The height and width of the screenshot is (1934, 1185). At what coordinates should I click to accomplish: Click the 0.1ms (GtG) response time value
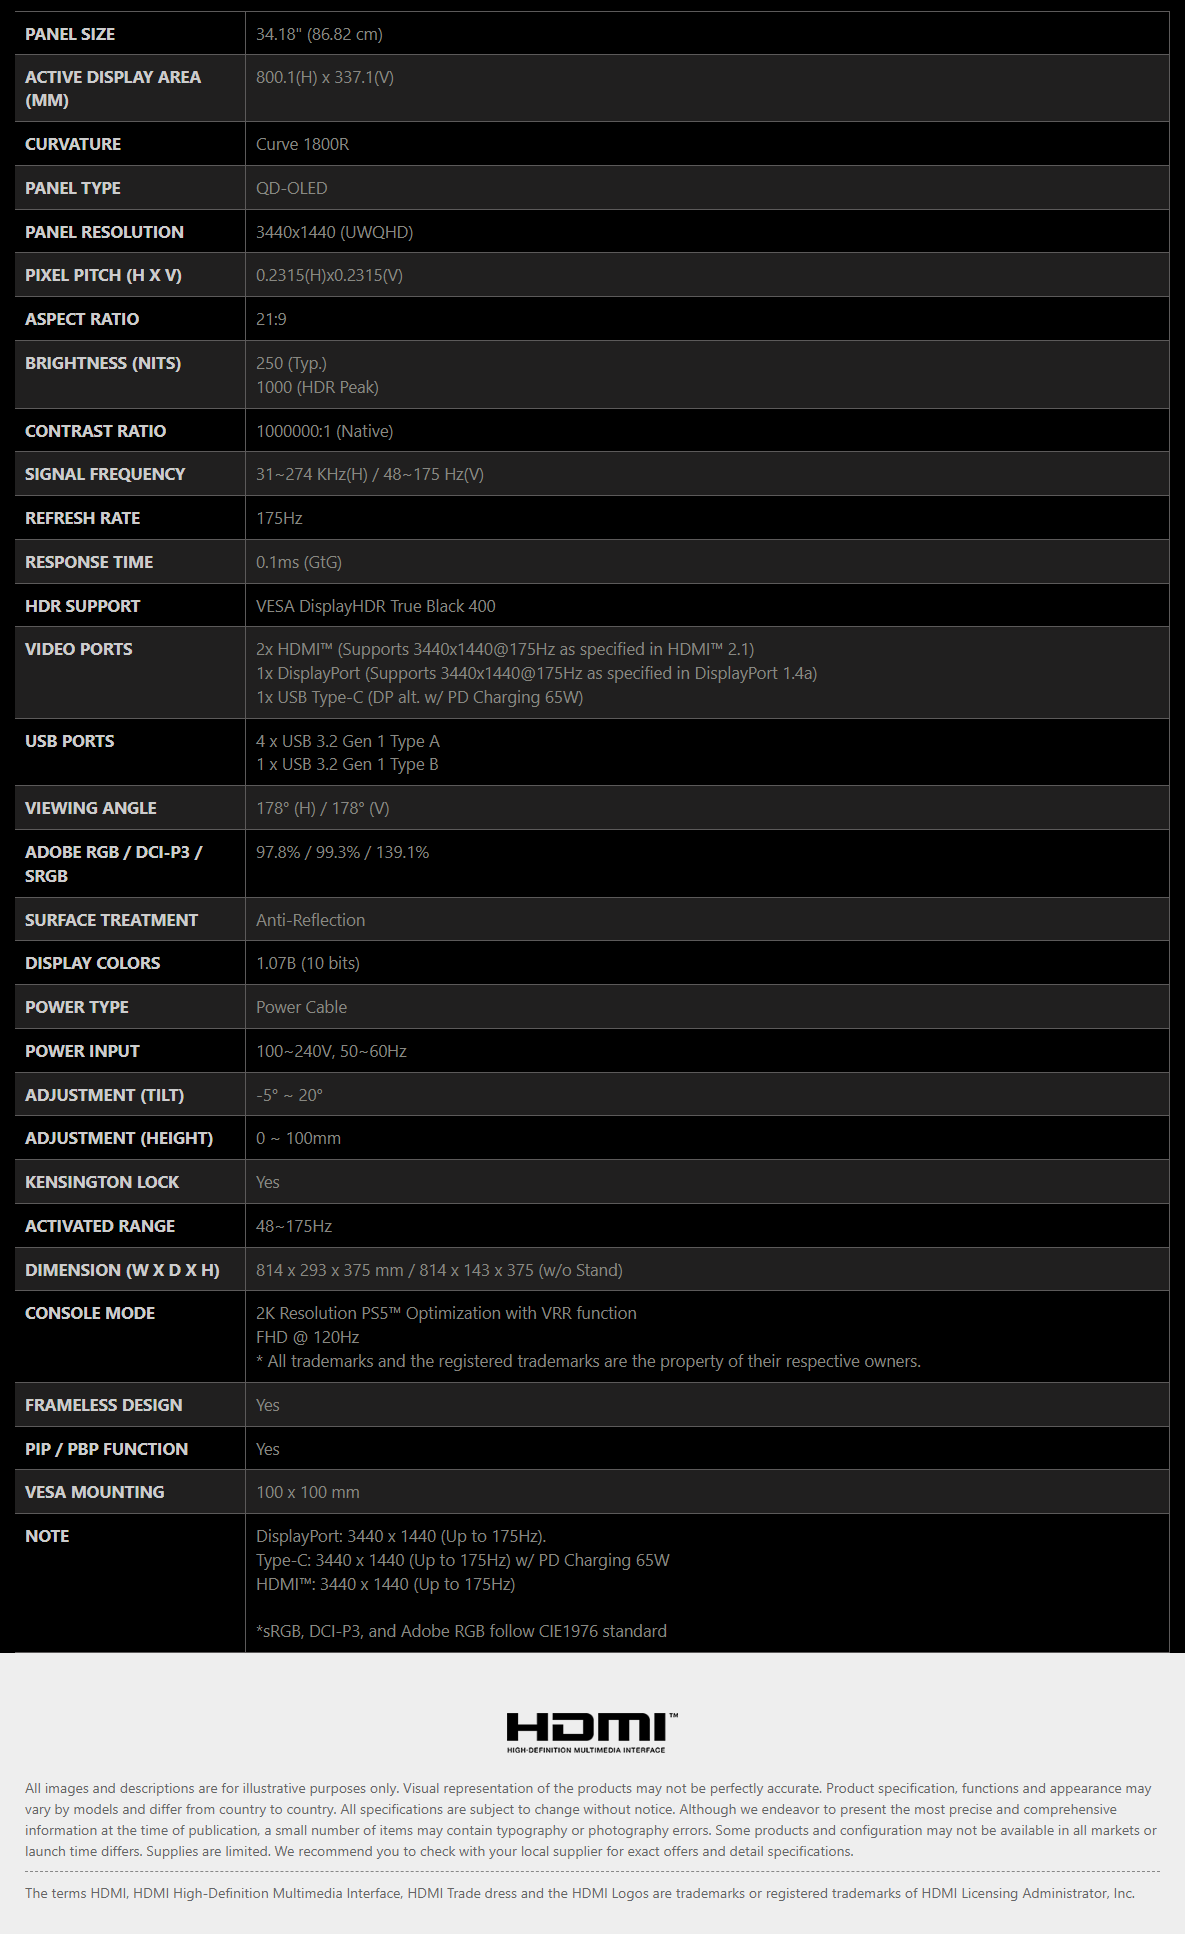click(x=298, y=562)
